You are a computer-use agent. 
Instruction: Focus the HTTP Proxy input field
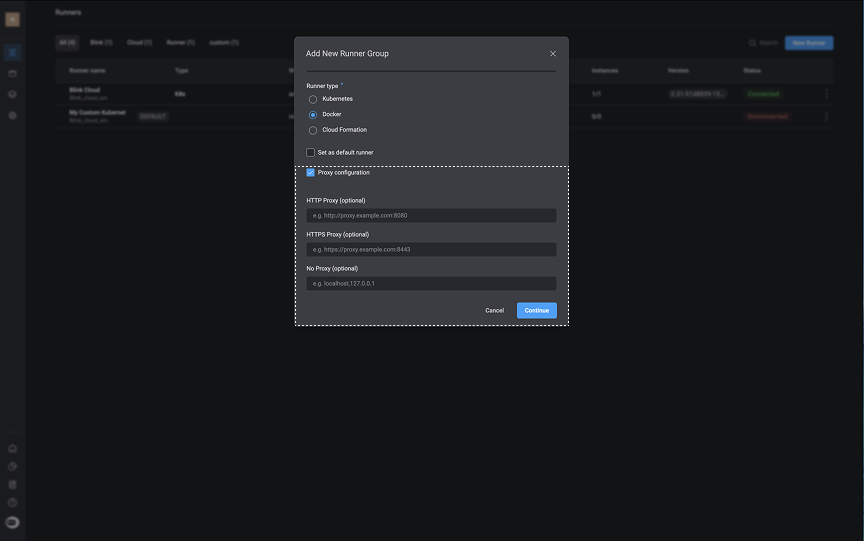coord(431,215)
